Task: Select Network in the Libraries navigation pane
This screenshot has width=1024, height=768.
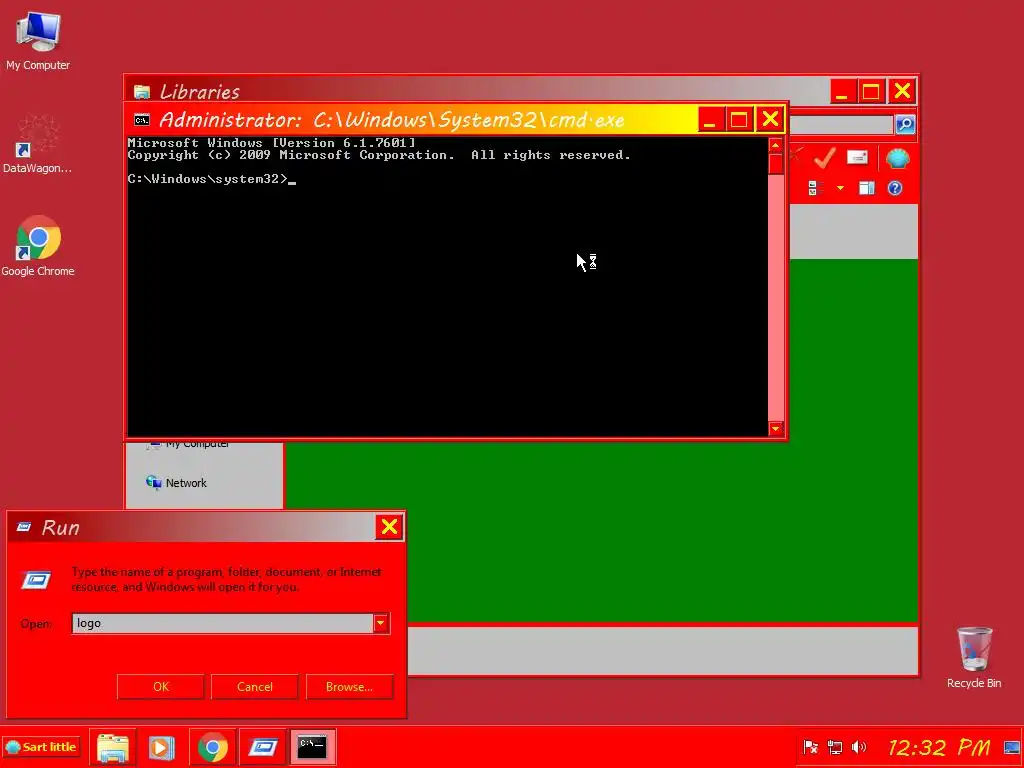Action: [176, 483]
